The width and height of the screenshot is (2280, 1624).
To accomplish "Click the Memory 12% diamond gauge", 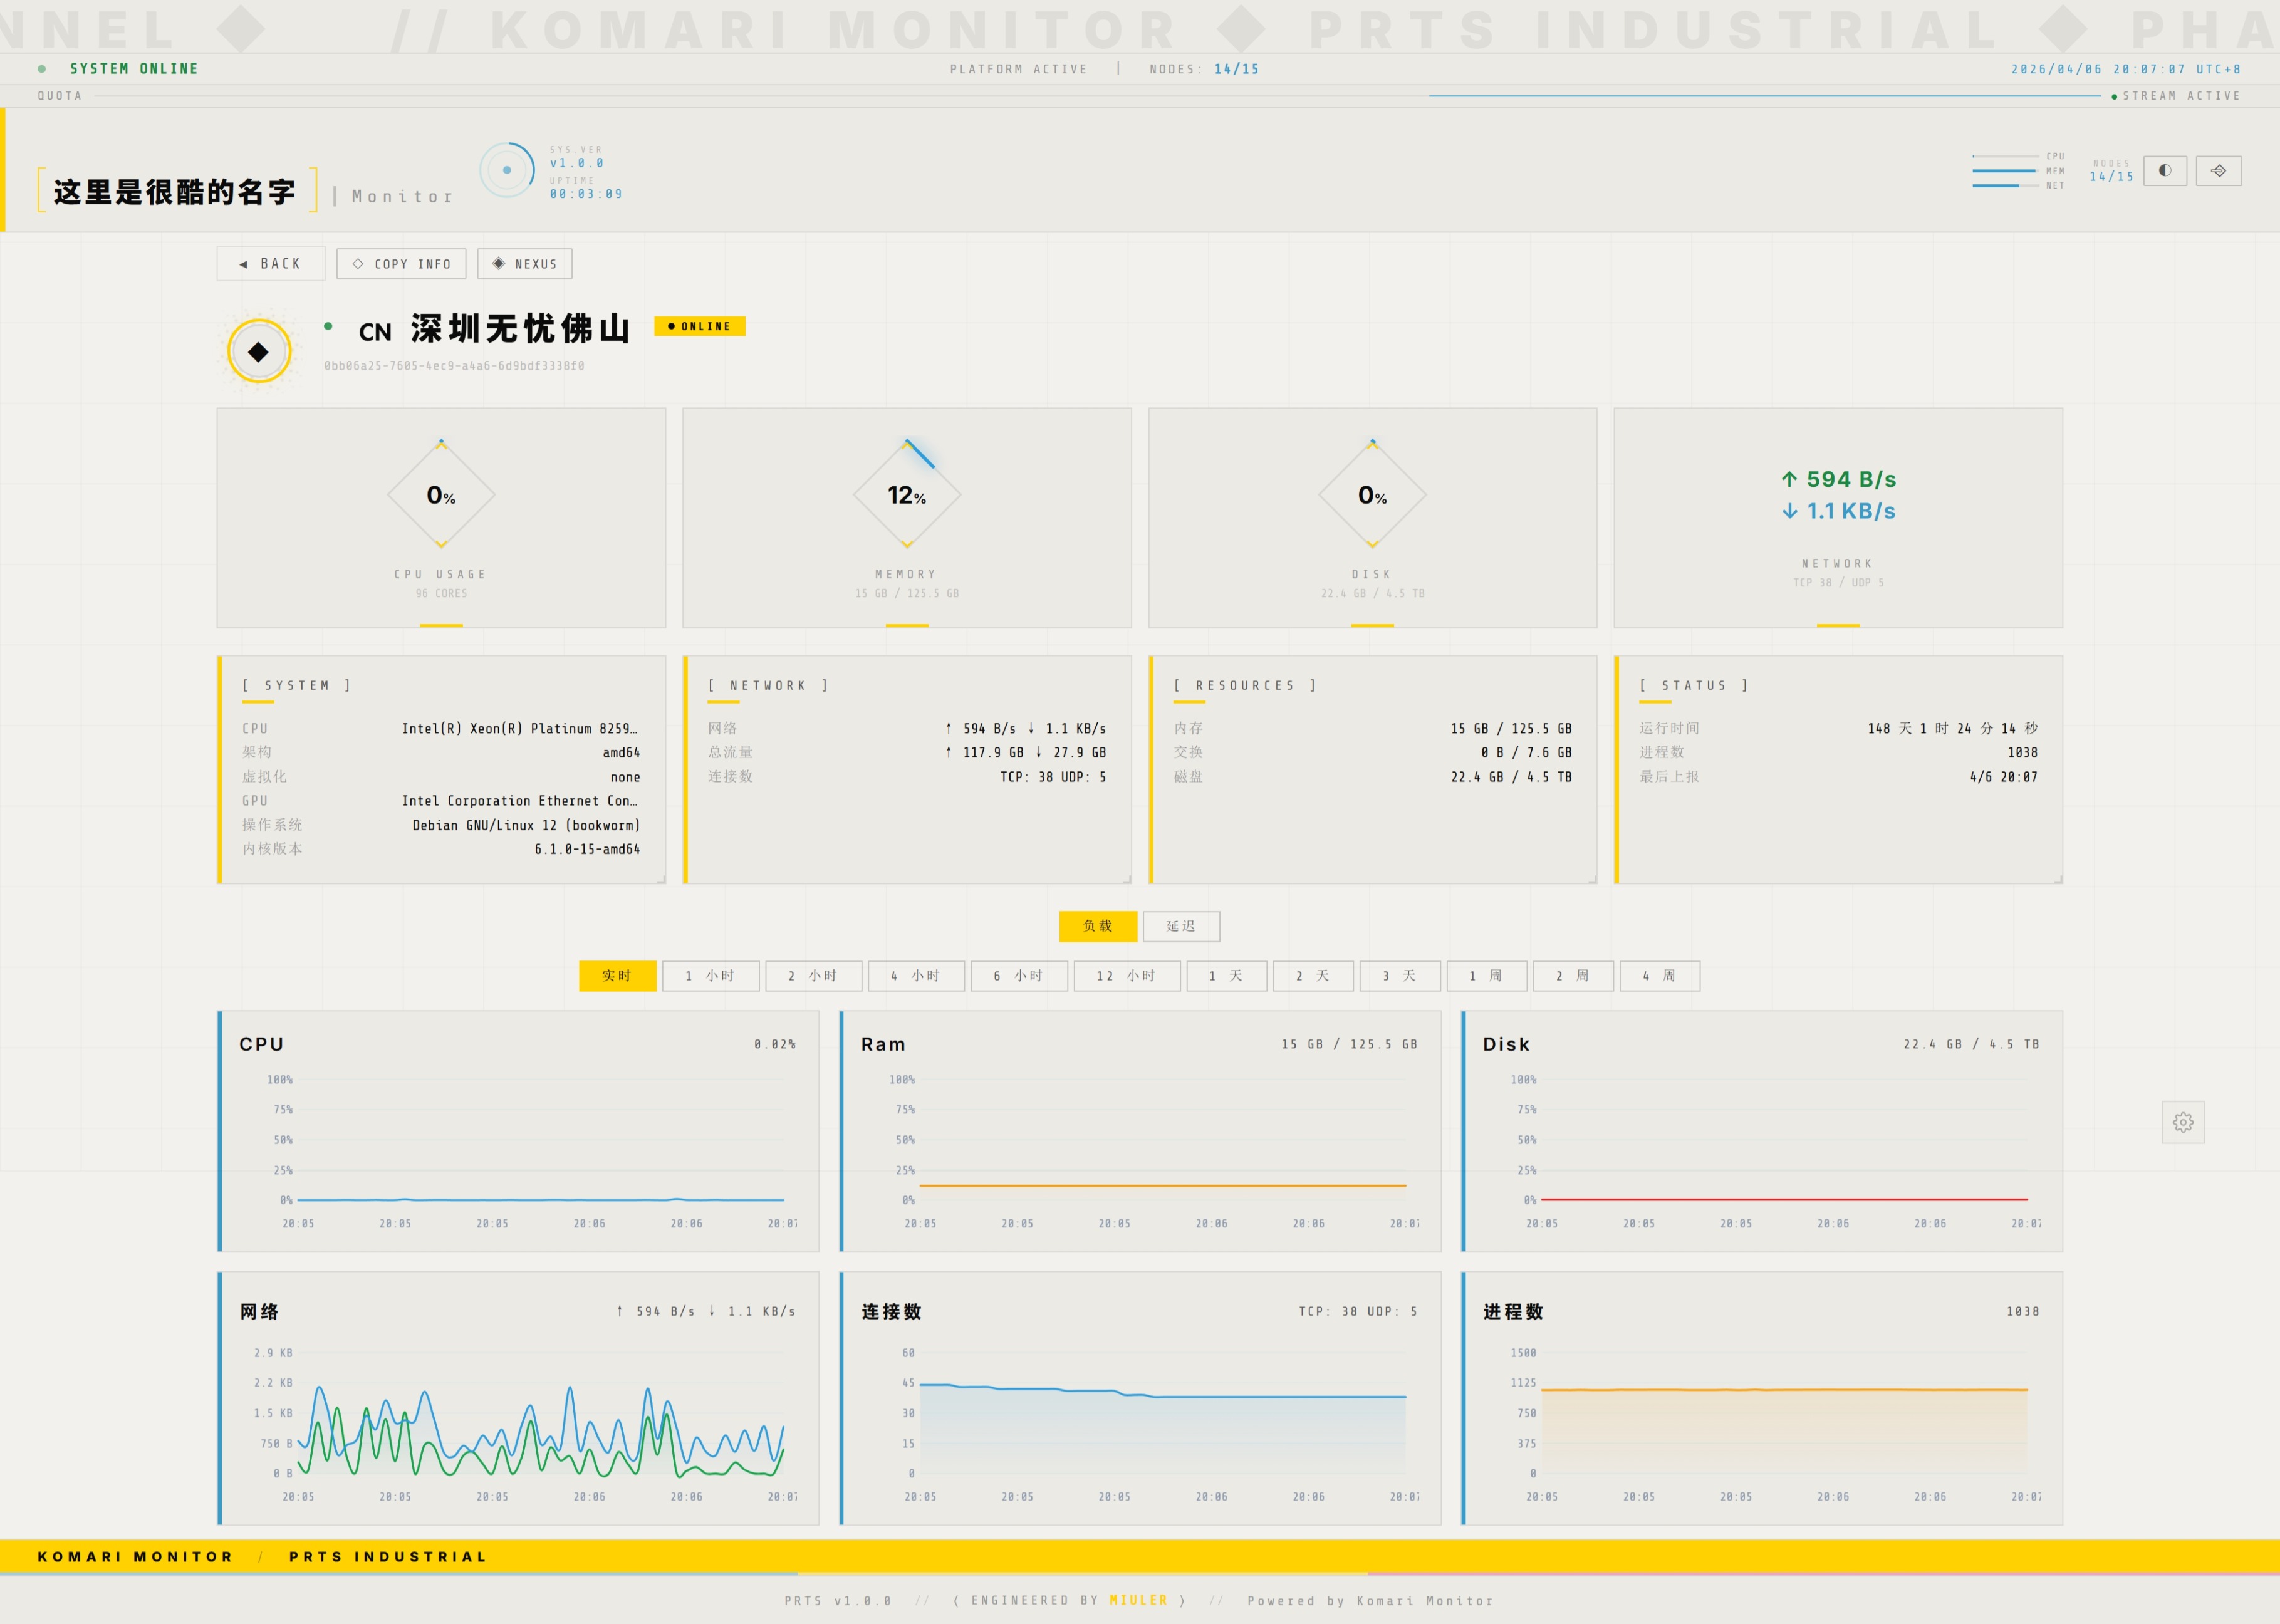I will (x=906, y=495).
